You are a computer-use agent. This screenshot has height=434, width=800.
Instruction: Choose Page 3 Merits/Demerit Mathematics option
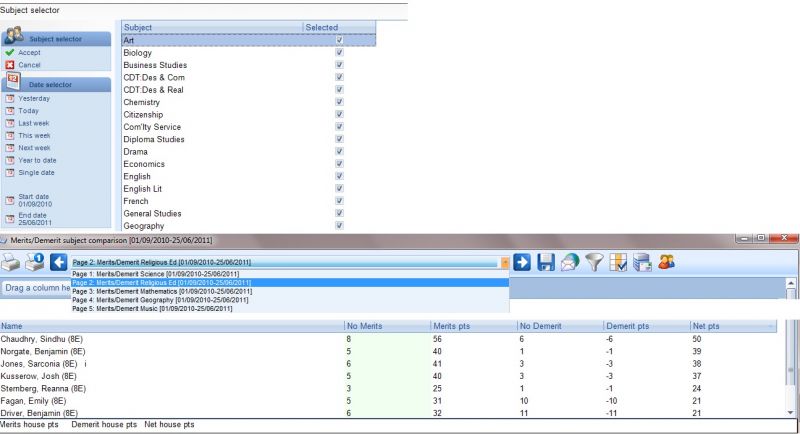tap(290, 291)
